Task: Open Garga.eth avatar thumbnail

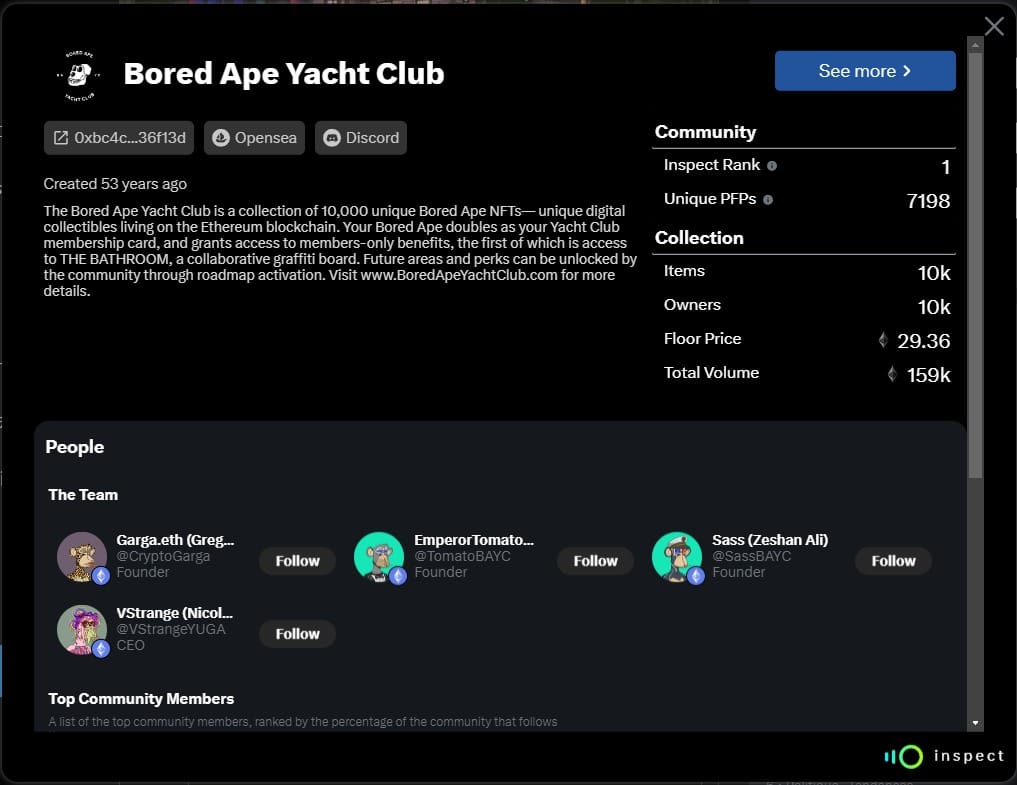Action: pyautogui.click(x=82, y=557)
